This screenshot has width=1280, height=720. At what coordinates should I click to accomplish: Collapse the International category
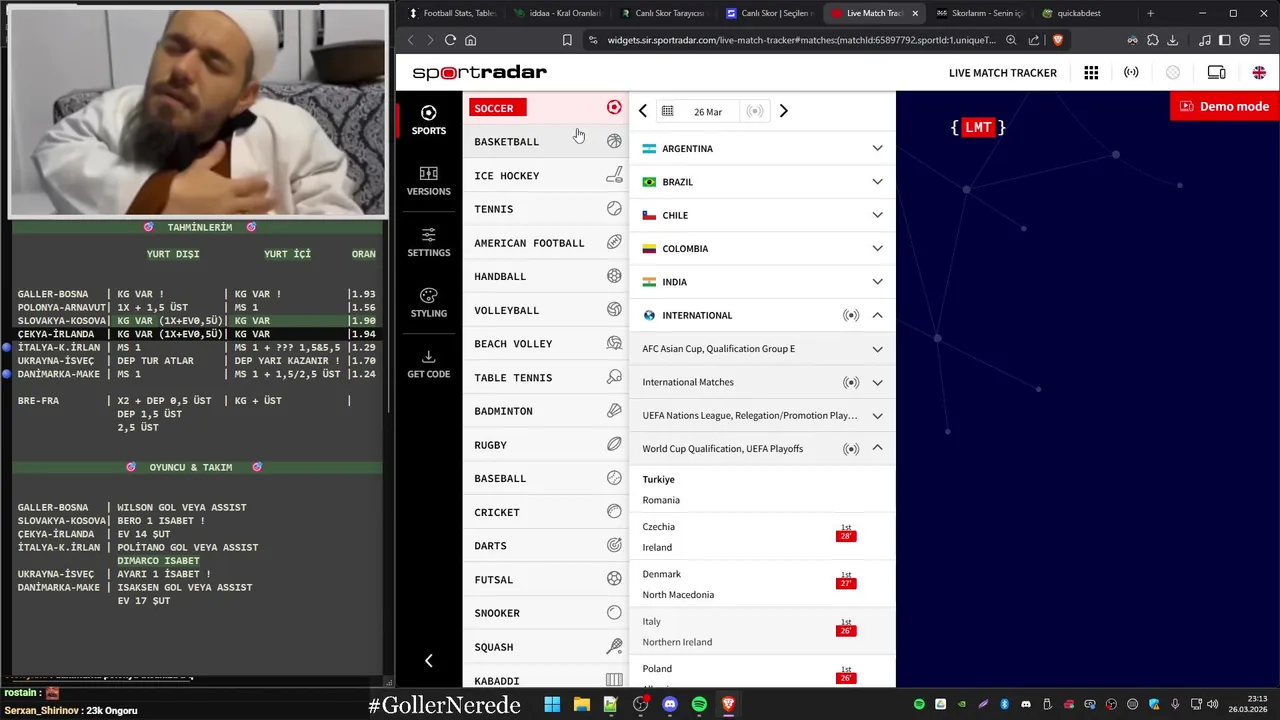(877, 315)
